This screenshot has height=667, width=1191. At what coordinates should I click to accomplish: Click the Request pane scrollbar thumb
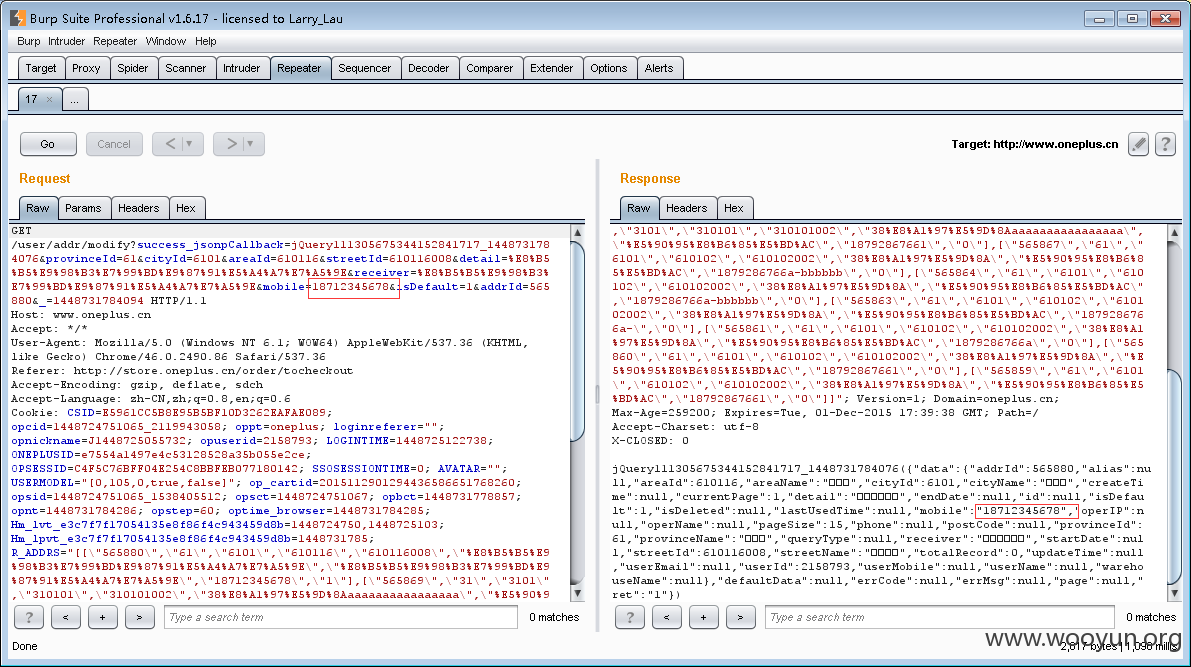coord(577,340)
